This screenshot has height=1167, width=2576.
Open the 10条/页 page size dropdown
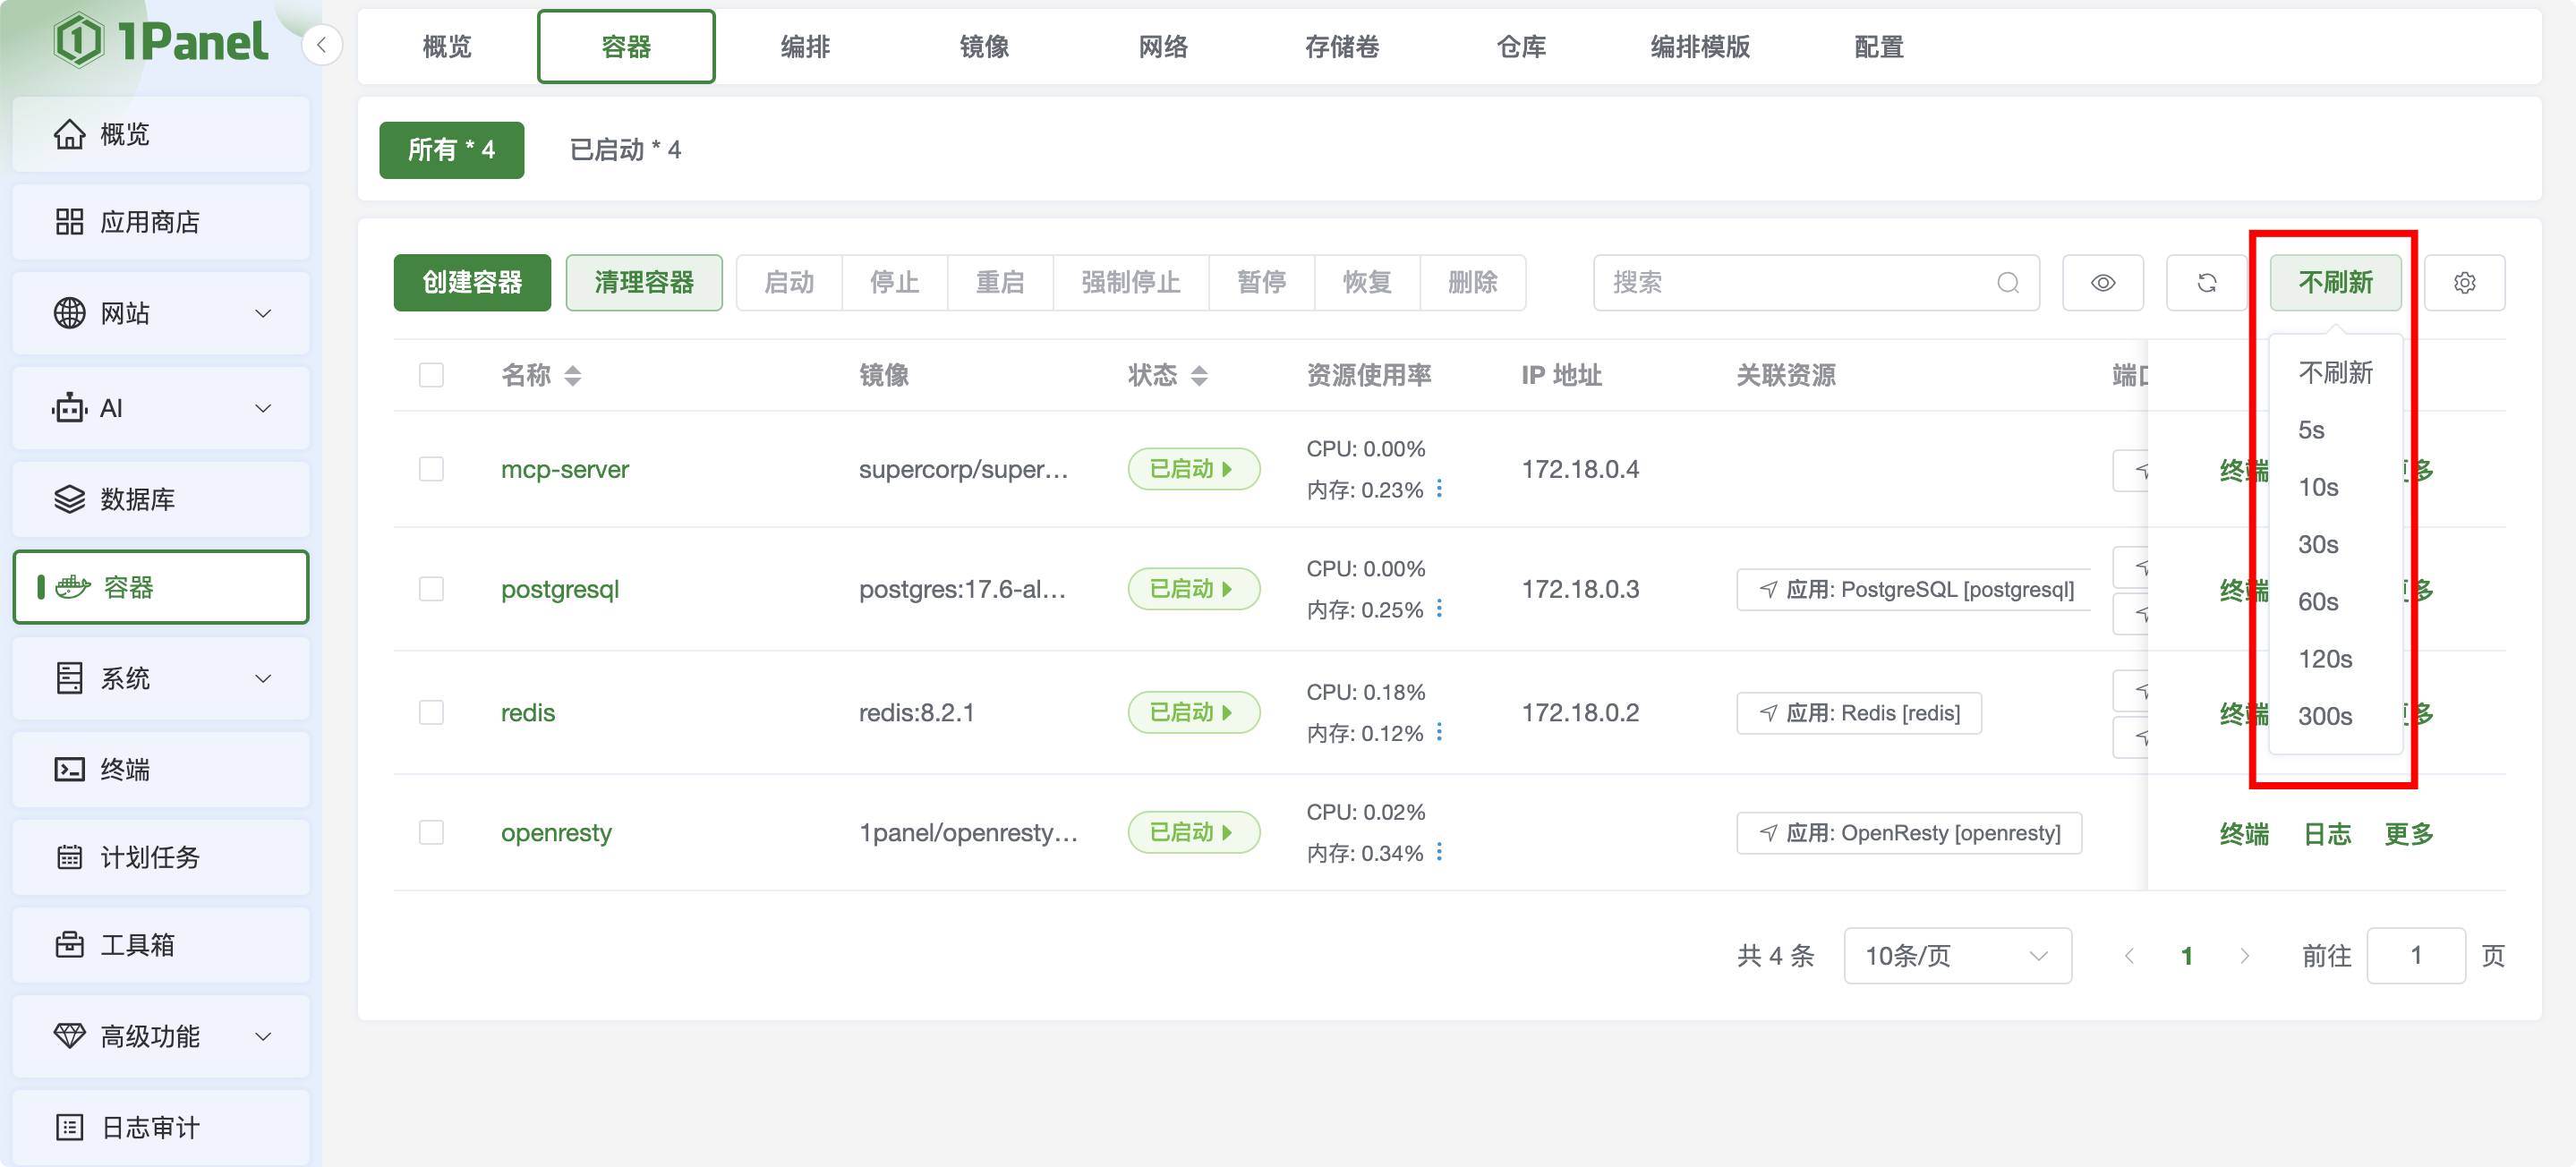(x=1957, y=956)
